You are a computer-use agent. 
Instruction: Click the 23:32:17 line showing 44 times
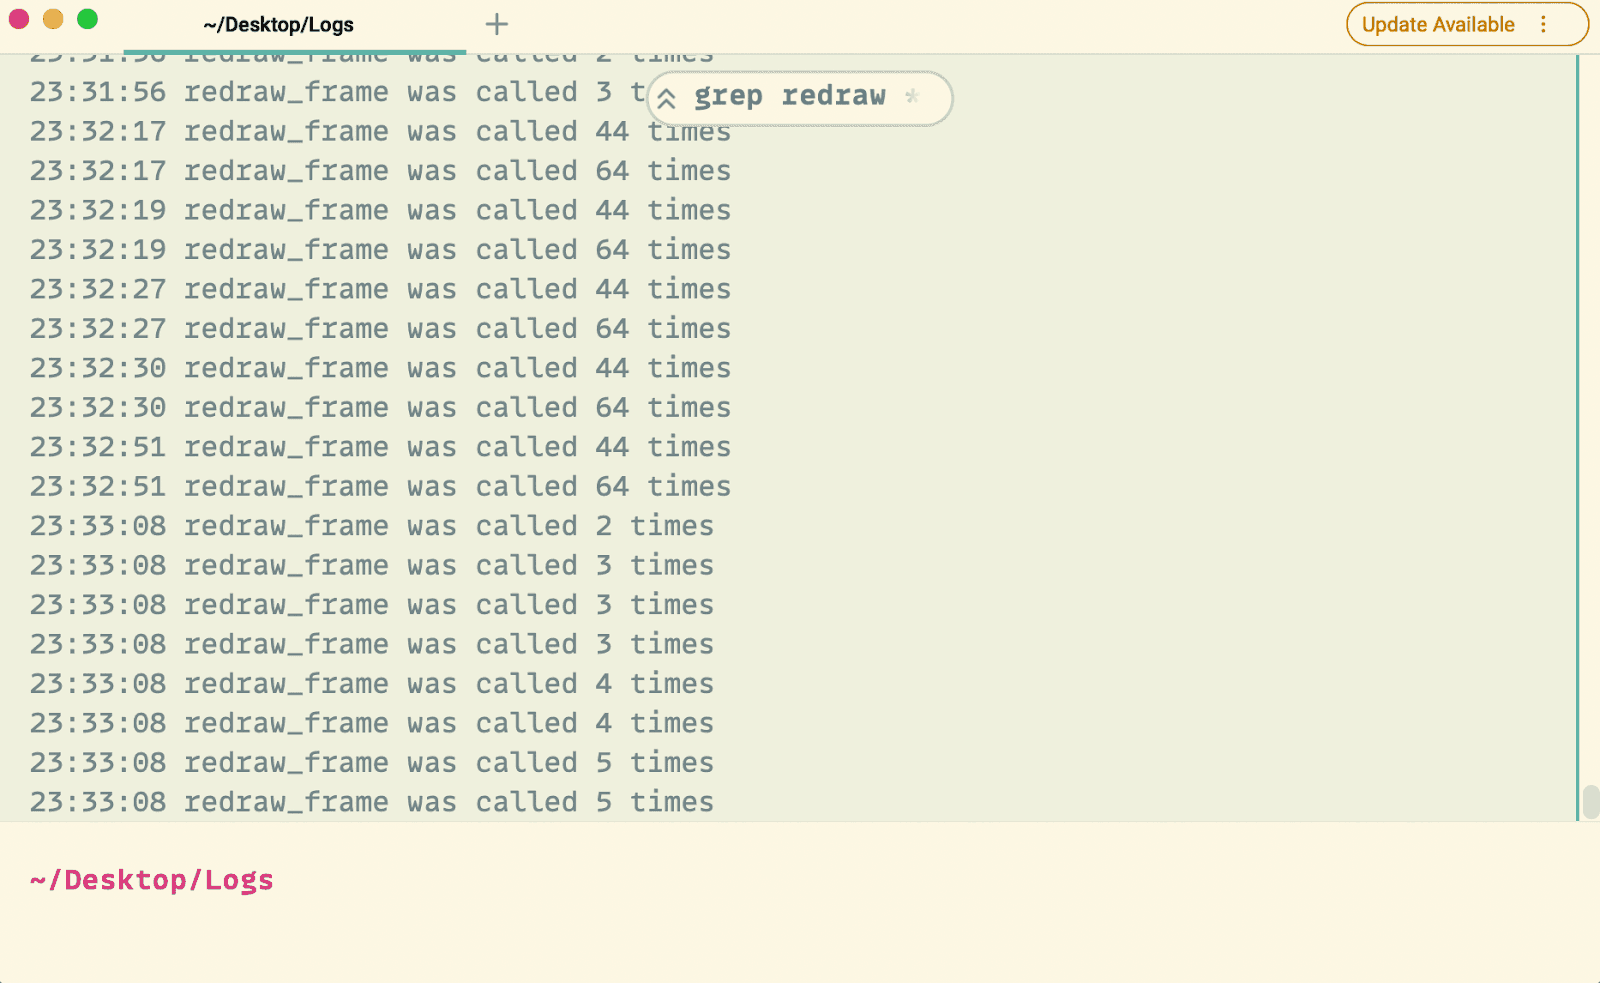pyautogui.click(x=380, y=132)
